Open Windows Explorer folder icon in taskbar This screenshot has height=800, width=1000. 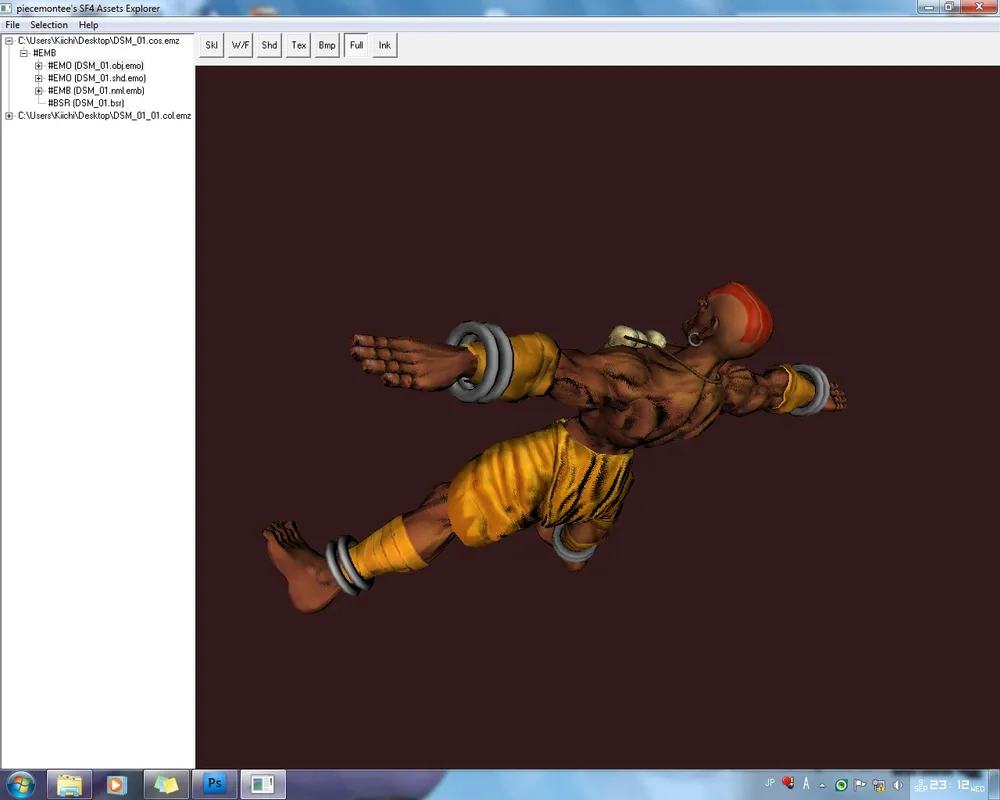click(69, 784)
